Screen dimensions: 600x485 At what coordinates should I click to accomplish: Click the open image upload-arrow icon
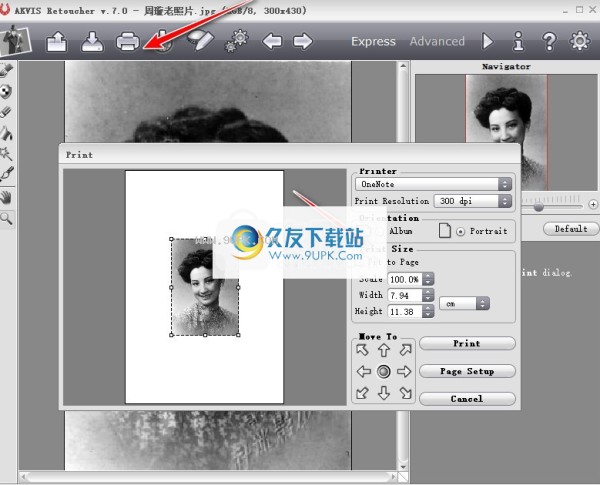(57, 41)
